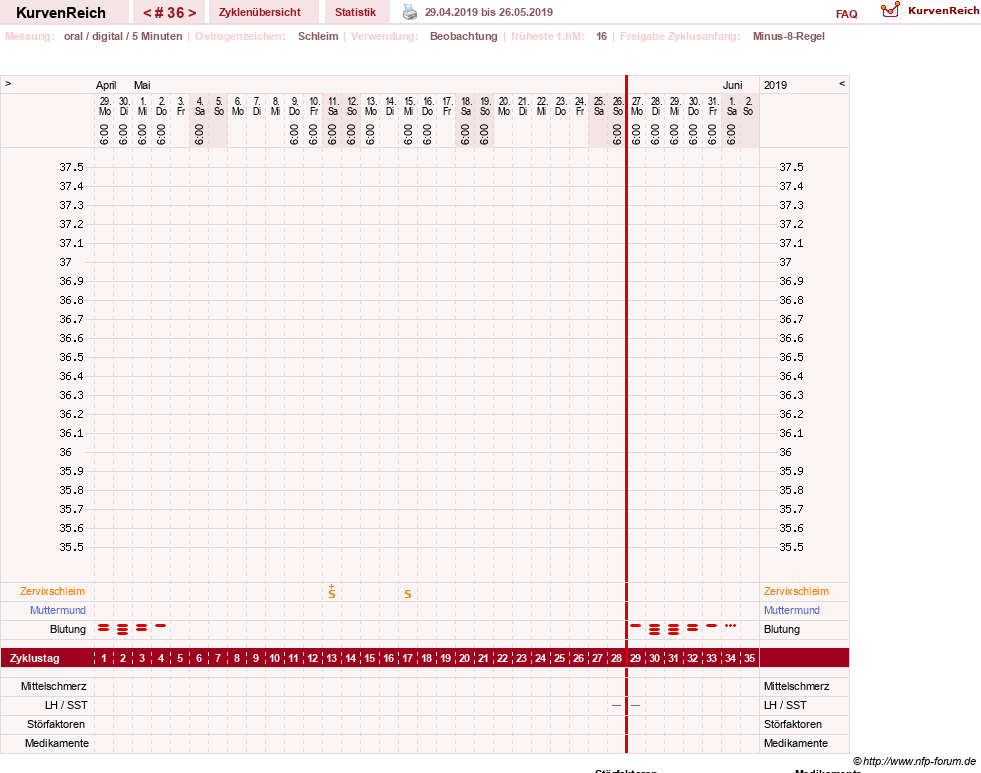Click the left Muttermund row label
Screen dimensions: 981x773
[58, 610]
